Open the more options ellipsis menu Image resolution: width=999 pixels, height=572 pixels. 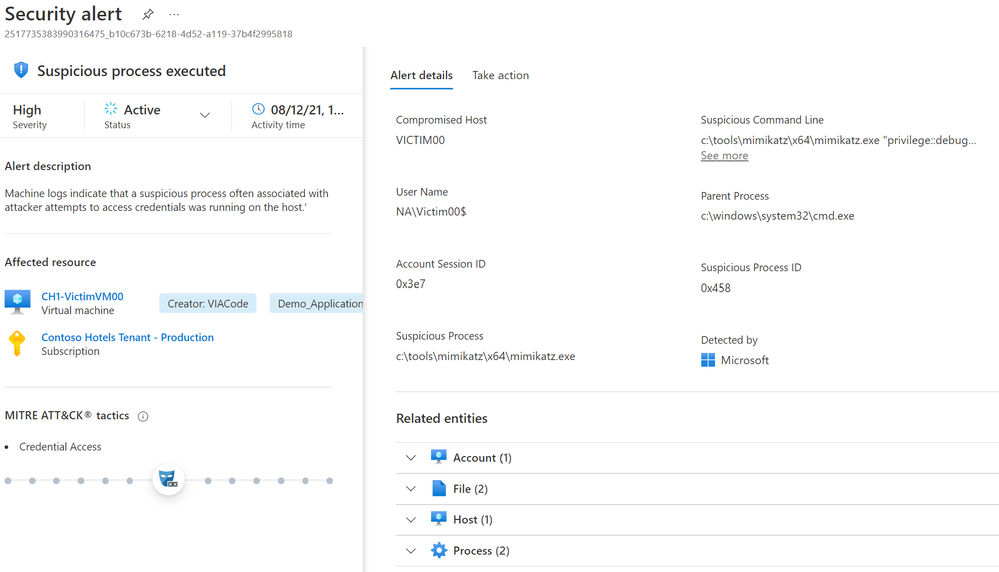point(174,14)
